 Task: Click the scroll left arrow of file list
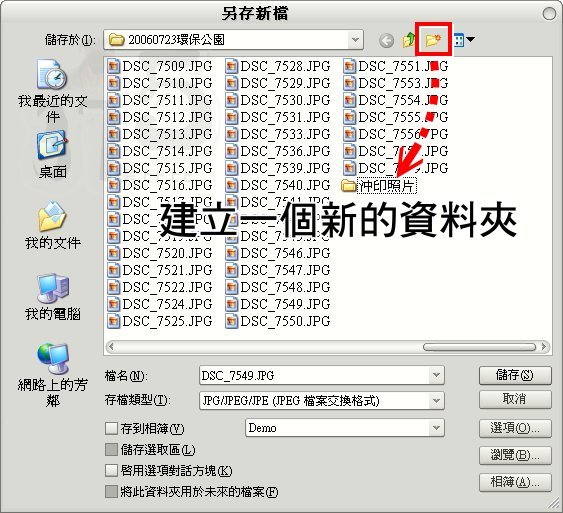click(111, 347)
